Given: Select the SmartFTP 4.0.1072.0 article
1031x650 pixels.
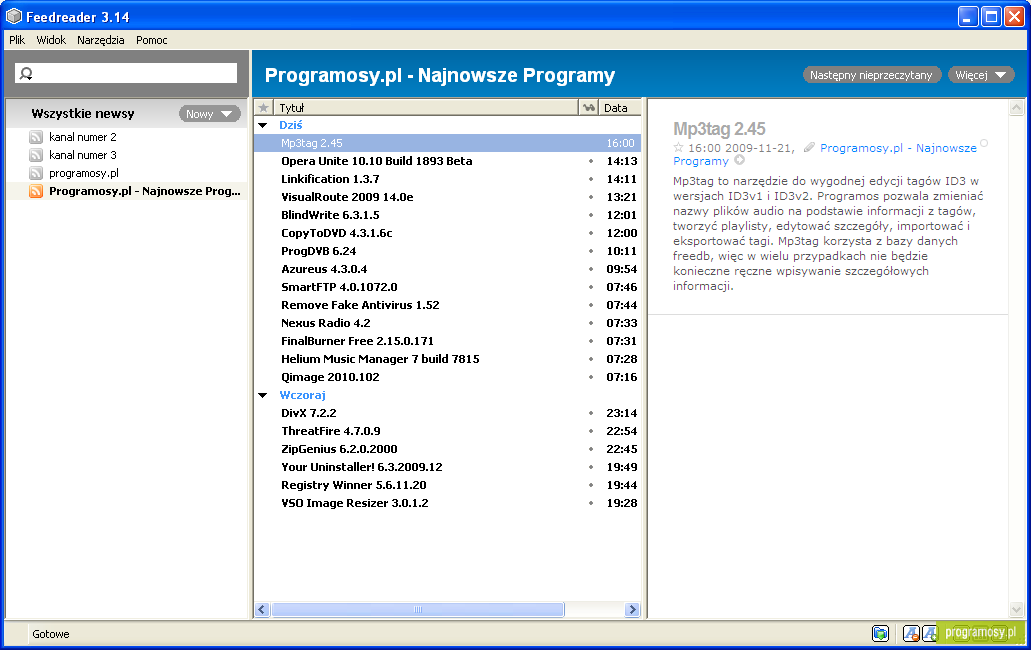Looking at the screenshot, I should (x=447, y=287).
